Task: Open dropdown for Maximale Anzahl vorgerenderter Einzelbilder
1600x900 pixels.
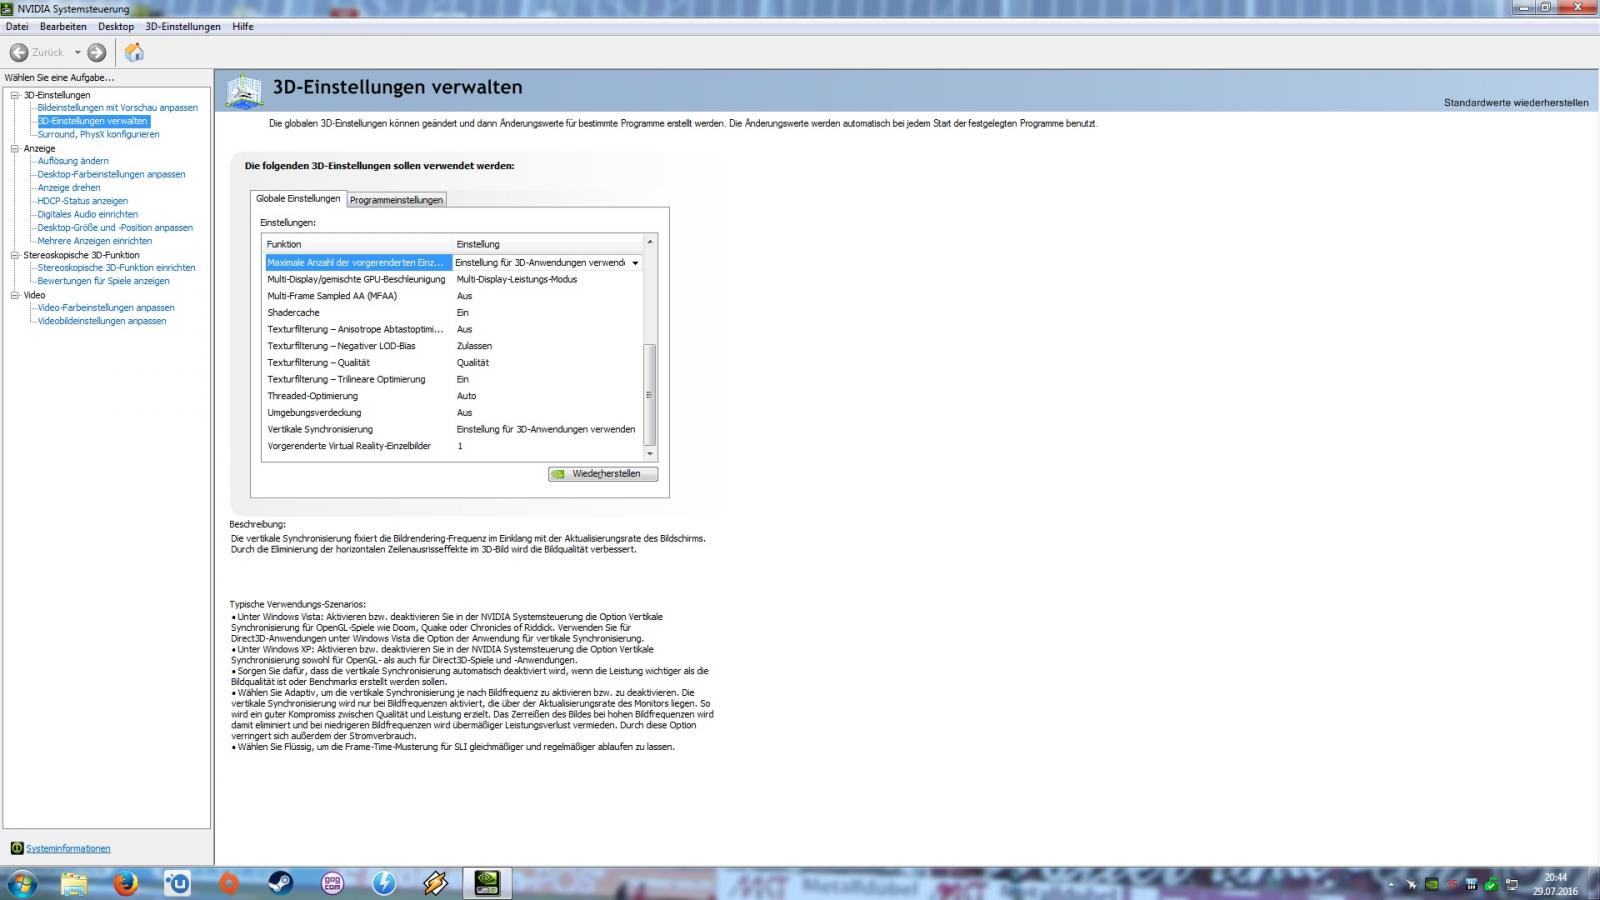Action: tap(635, 263)
